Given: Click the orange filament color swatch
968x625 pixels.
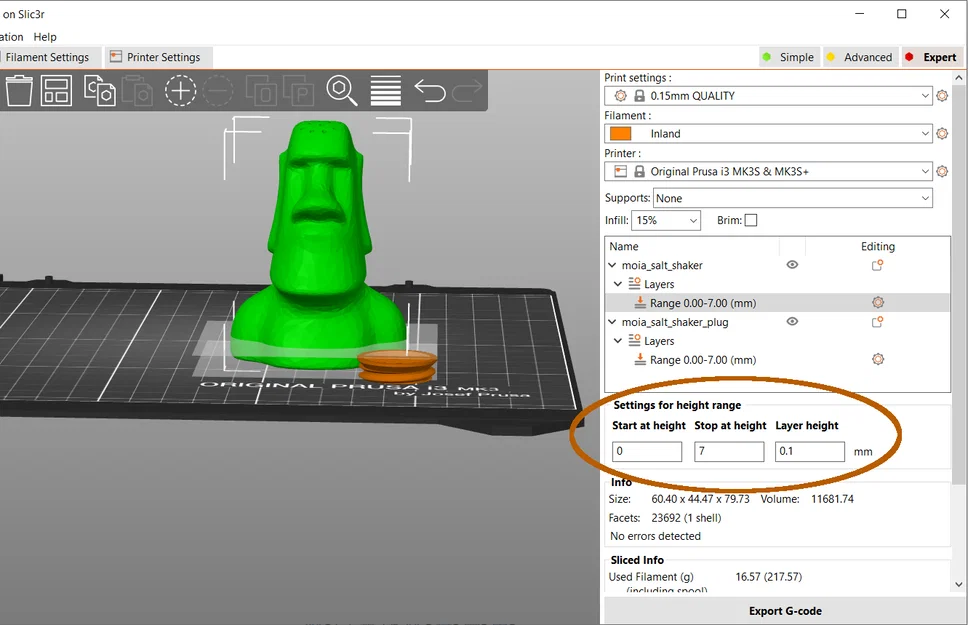Looking at the screenshot, I should 620,133.
